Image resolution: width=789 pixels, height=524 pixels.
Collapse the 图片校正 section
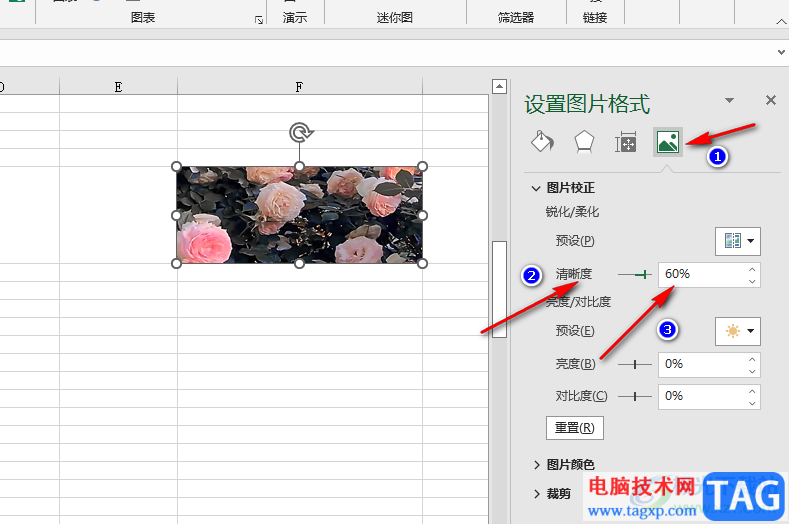coord(536,188)
